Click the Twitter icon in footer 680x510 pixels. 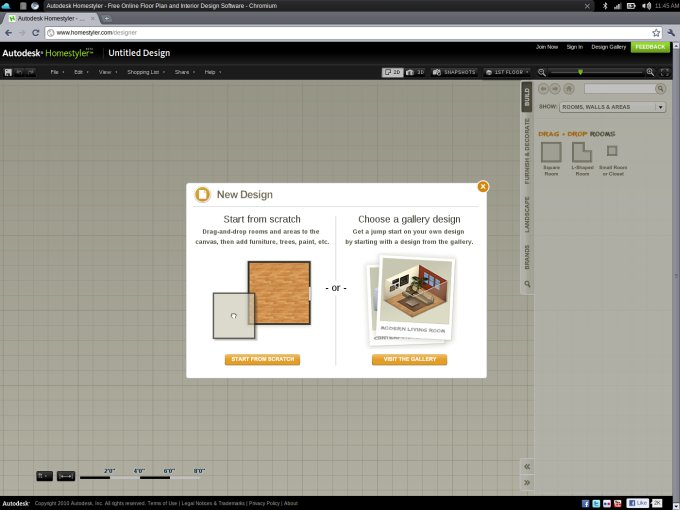point(596,503)
